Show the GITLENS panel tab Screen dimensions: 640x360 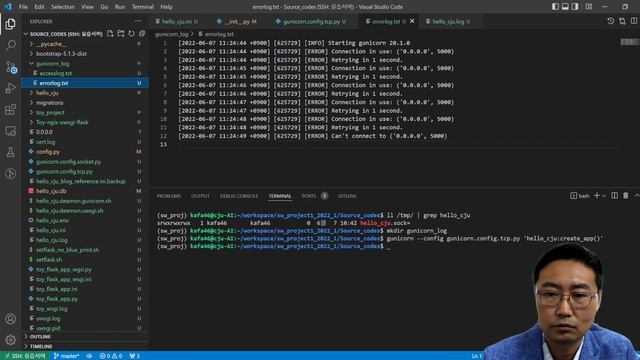click(347, 196)
